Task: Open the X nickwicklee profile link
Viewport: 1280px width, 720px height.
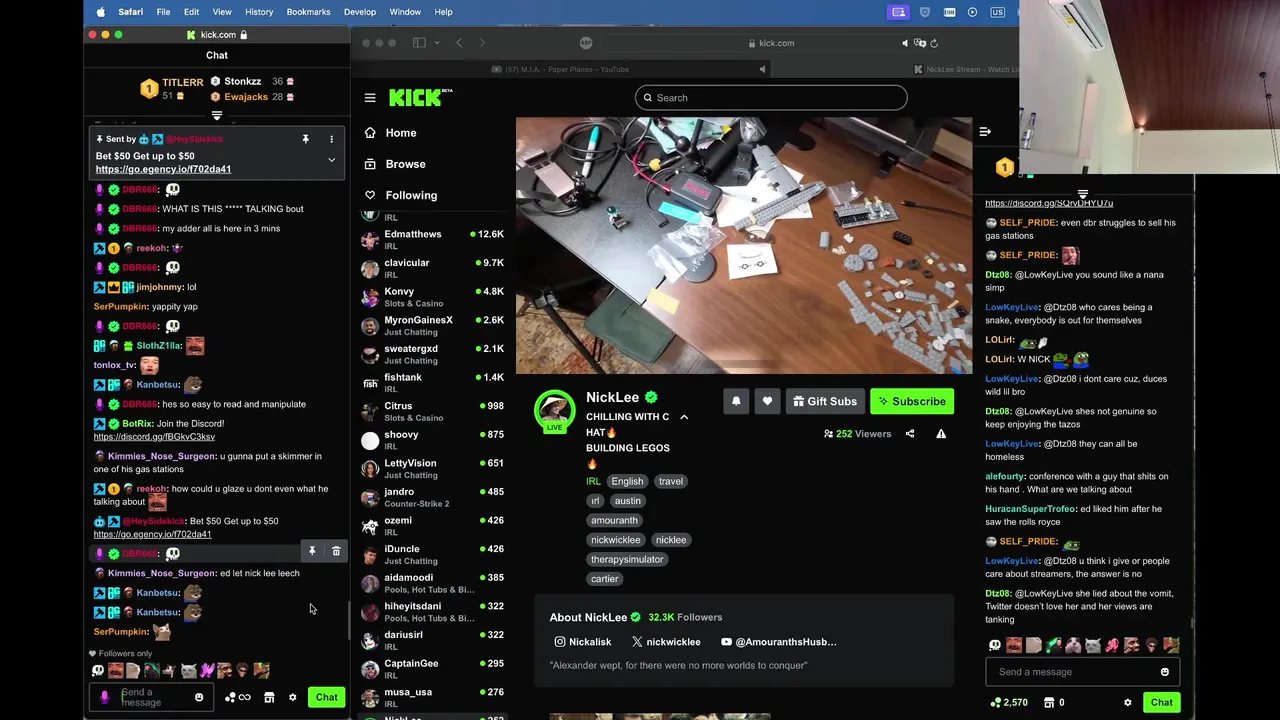Action: click(x=666, y=642)
